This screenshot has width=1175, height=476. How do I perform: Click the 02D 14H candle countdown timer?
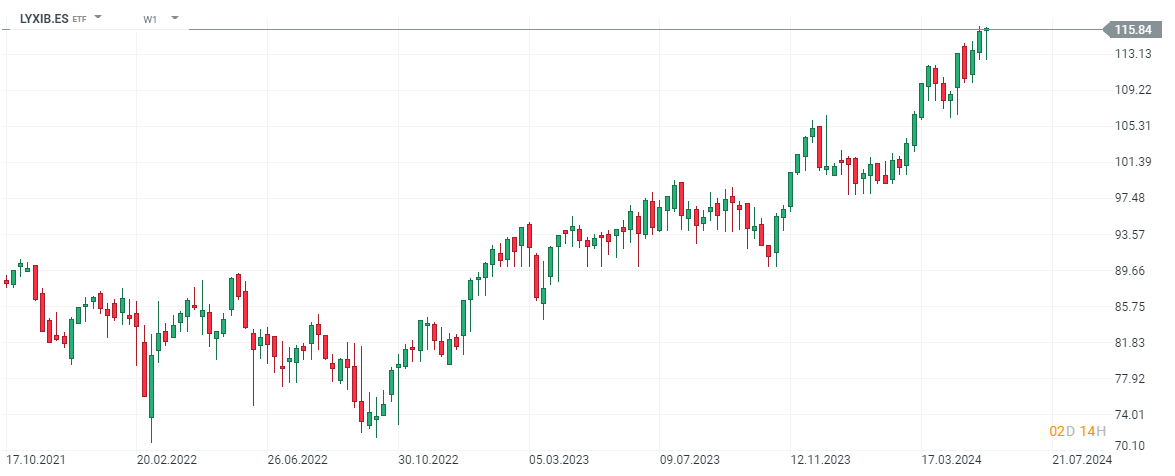(x=1077, y=431)
